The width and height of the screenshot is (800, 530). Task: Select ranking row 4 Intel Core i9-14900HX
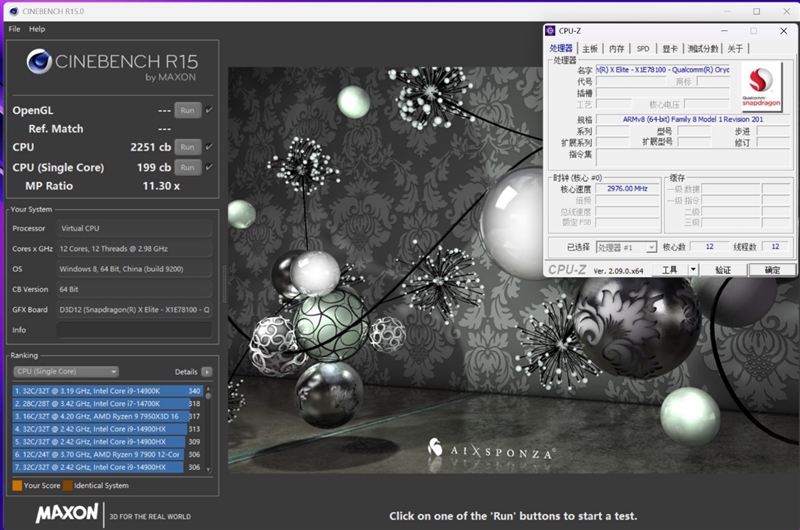[x=108, y=429]
